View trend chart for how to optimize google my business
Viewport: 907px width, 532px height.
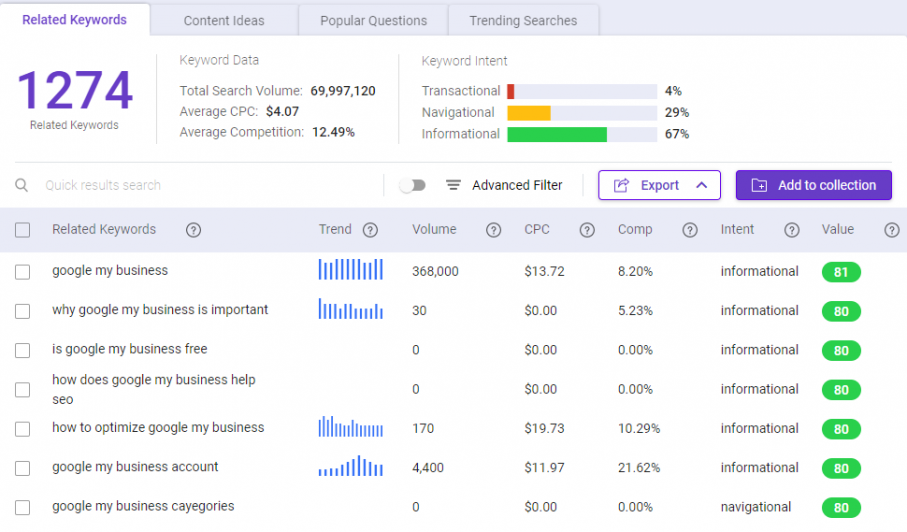pos(351,427)
